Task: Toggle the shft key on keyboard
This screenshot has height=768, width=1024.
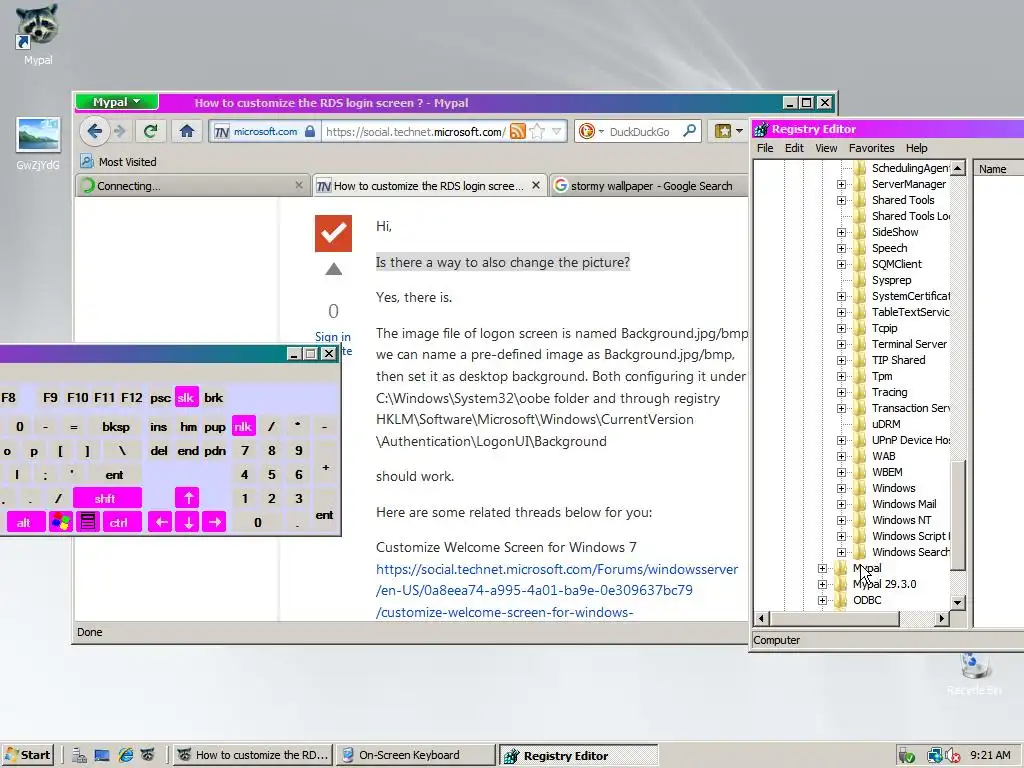Action: [x=106, y=498]
